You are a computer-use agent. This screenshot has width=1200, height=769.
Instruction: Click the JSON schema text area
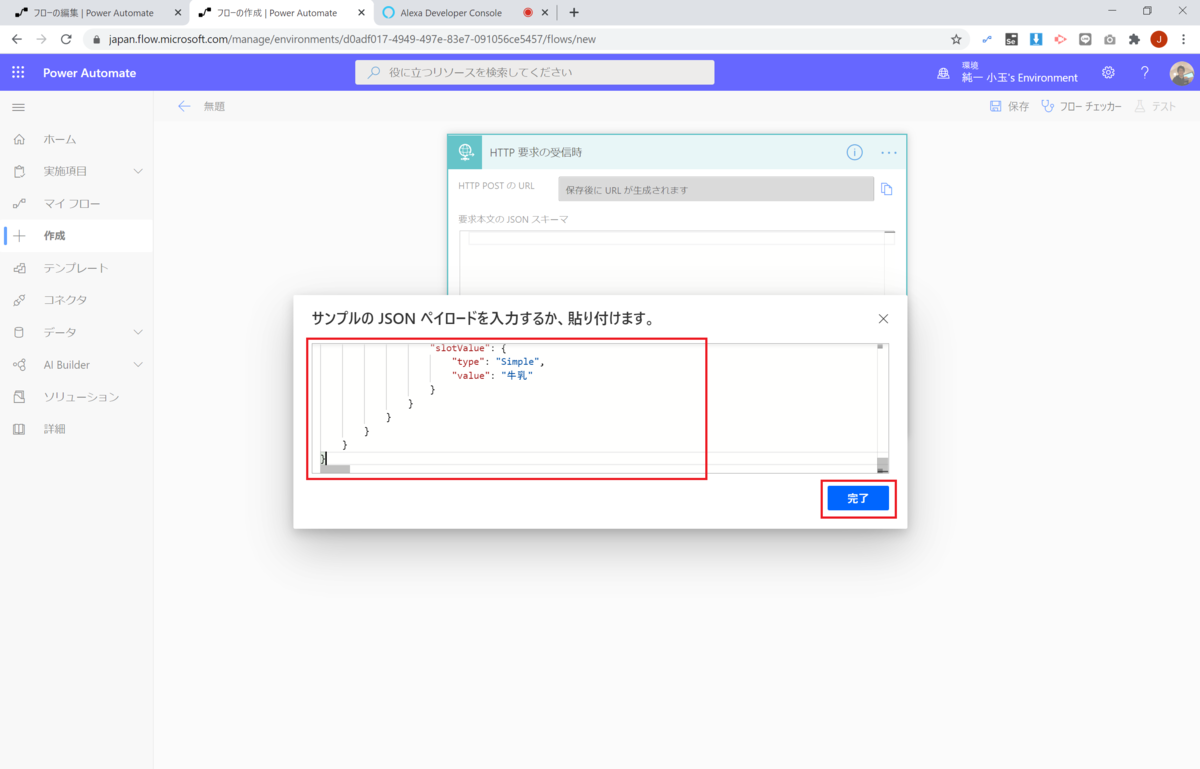pos(676,262)
